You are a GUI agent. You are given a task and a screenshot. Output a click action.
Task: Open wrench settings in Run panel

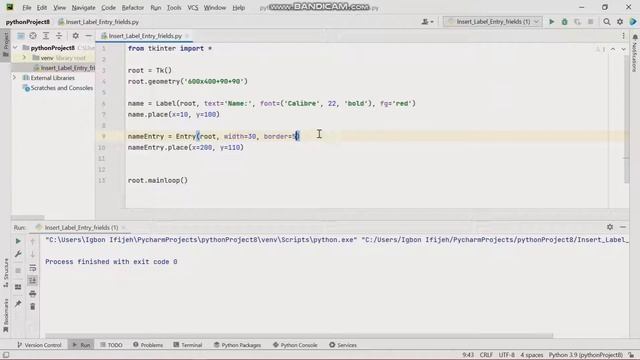(18, 254)
